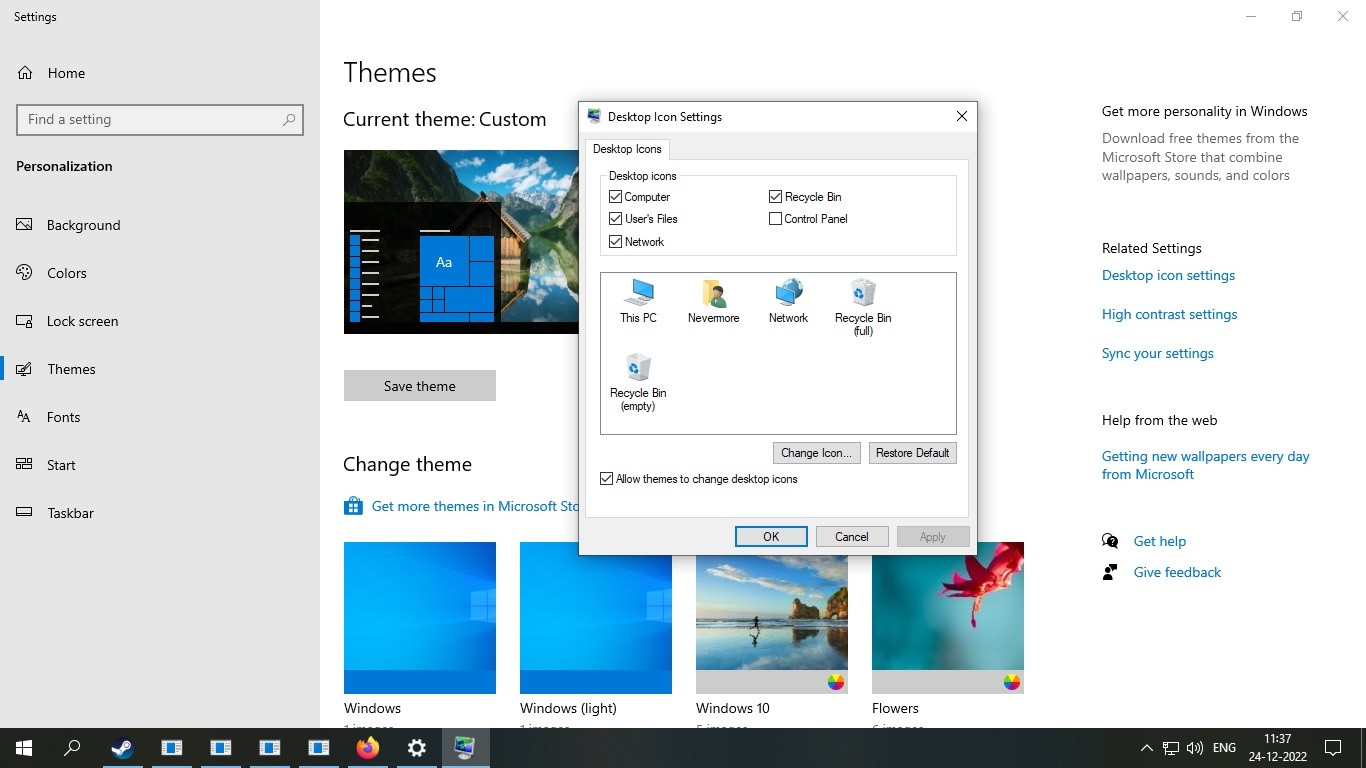Click OK in Desktop Icon Settings
Image resolution: width=1366 pixels, height=768 pixels.
click(x=771, y=537)
